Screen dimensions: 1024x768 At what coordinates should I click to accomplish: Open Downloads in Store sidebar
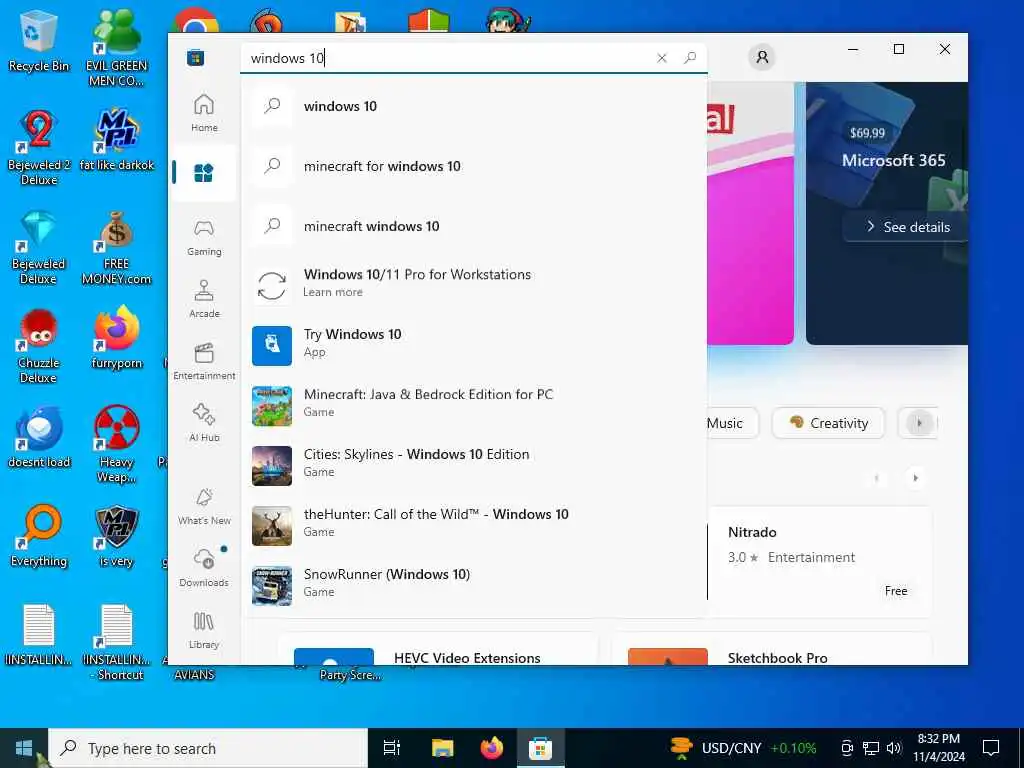coord(204,568)
